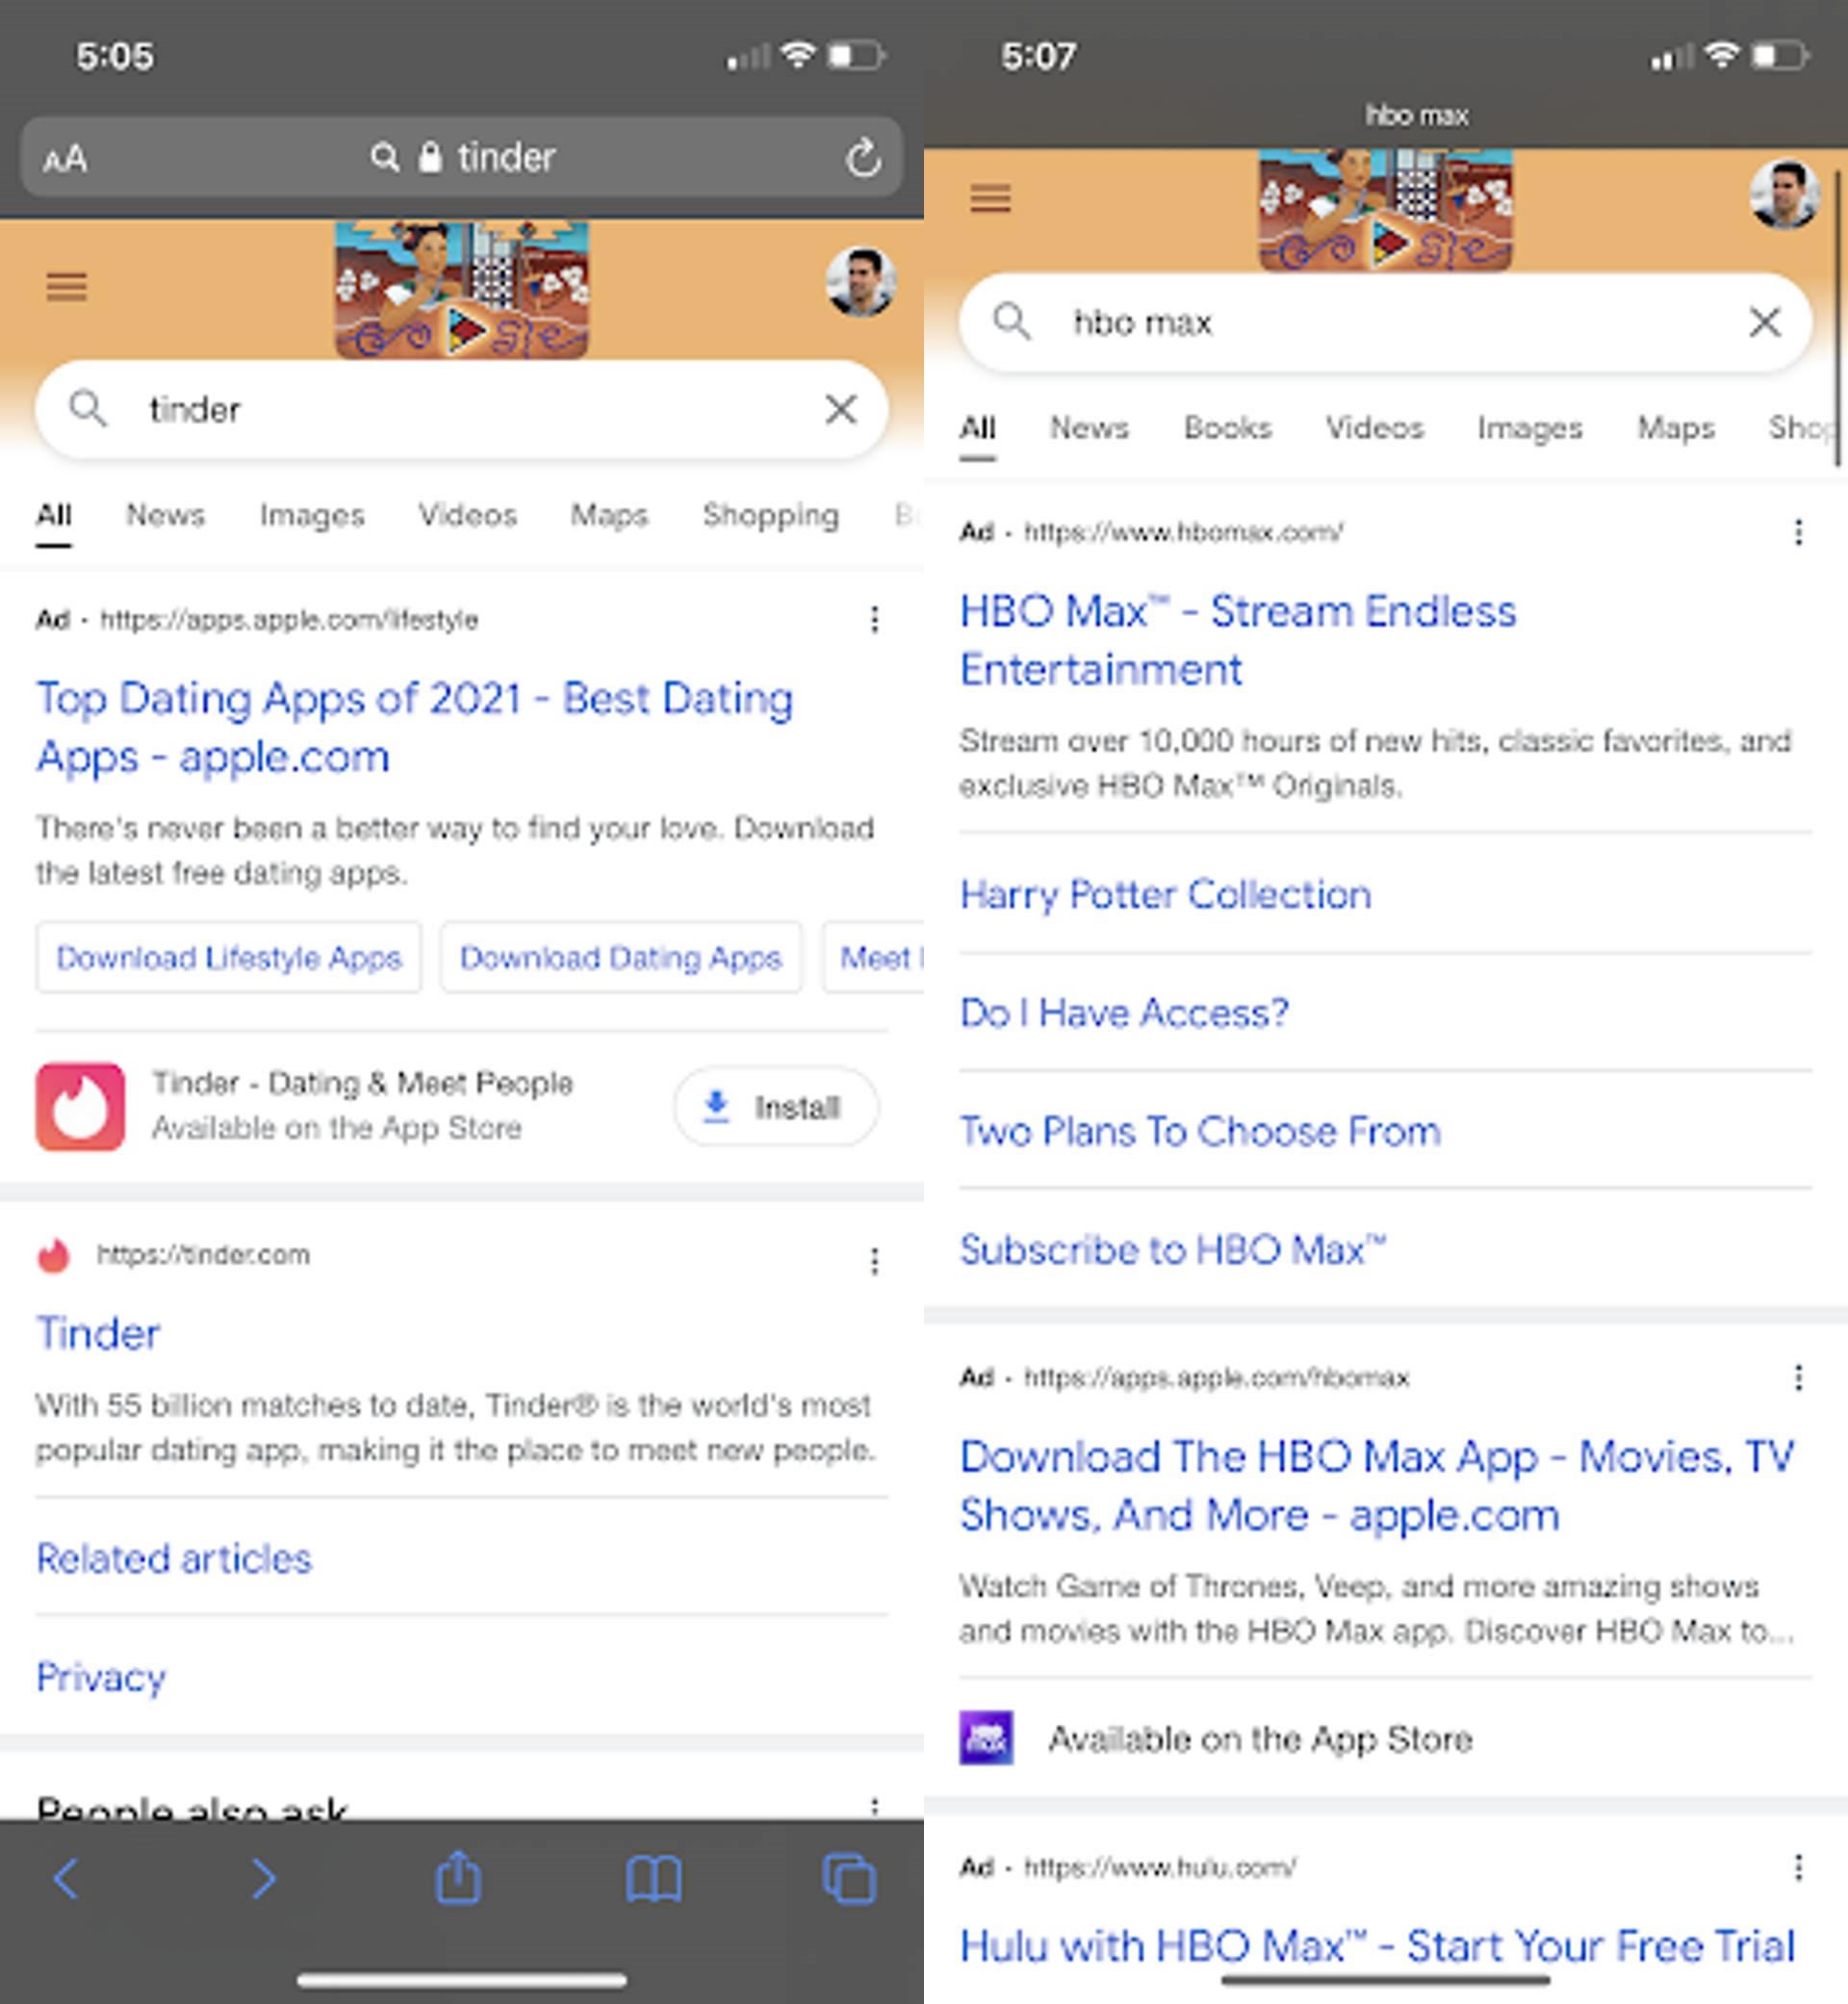This screenshot has height=2004, width=1848.
Task: Open Safari tabs overview icon
Action: 849,1878
